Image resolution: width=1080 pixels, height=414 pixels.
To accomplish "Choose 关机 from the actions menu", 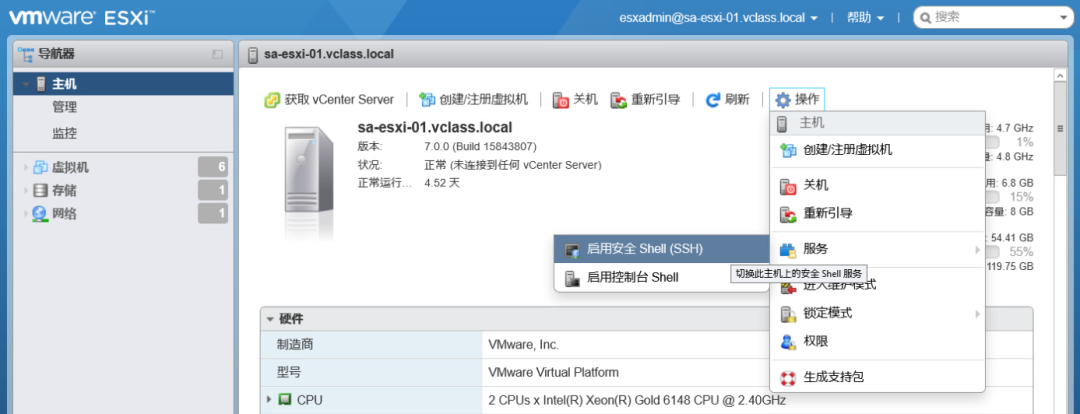I will (x=878, y=185).
